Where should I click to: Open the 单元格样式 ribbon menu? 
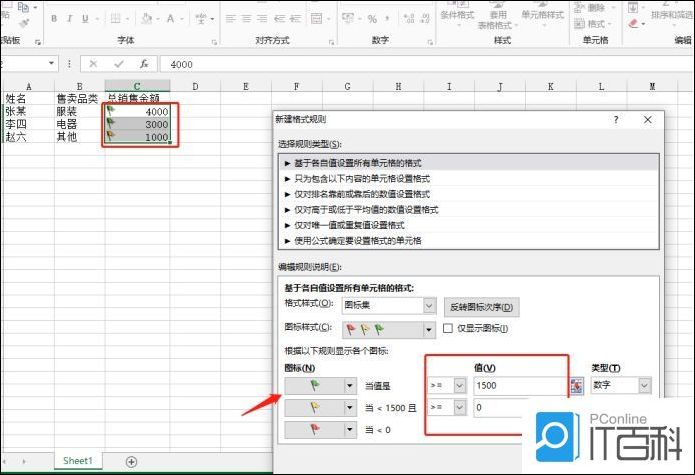543,14
